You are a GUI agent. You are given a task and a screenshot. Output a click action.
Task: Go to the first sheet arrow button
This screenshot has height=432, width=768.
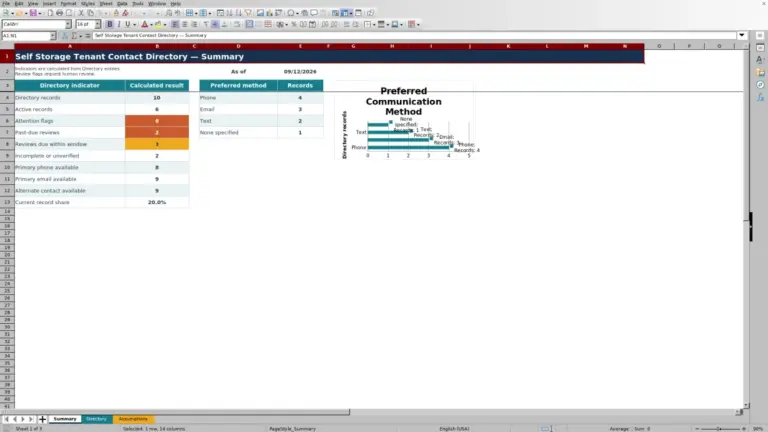click(x=6, y=419)
